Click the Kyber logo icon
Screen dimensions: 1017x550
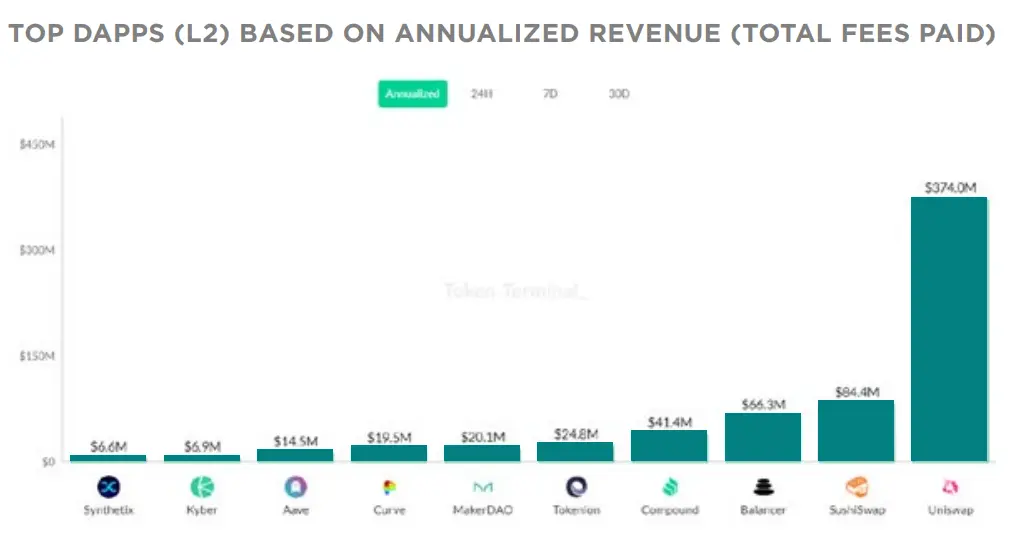click(x=202, y=486)
